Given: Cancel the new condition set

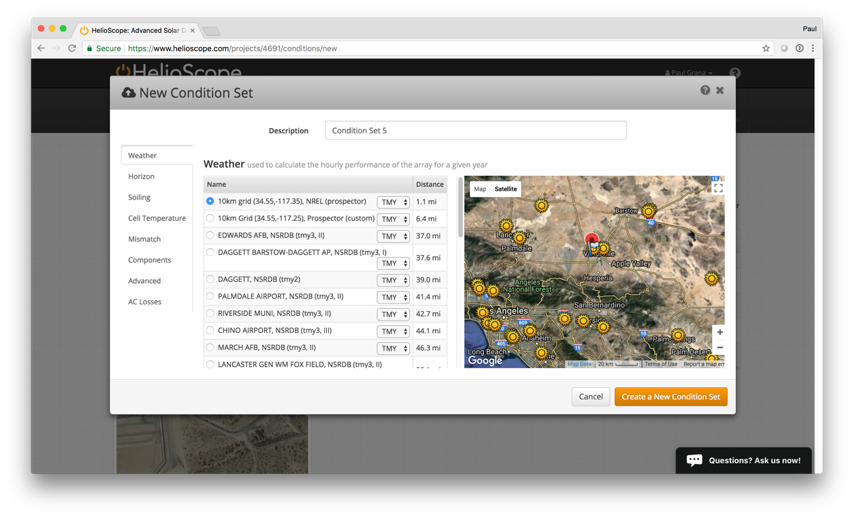Looking at the screenshot, I should (590, 397).
